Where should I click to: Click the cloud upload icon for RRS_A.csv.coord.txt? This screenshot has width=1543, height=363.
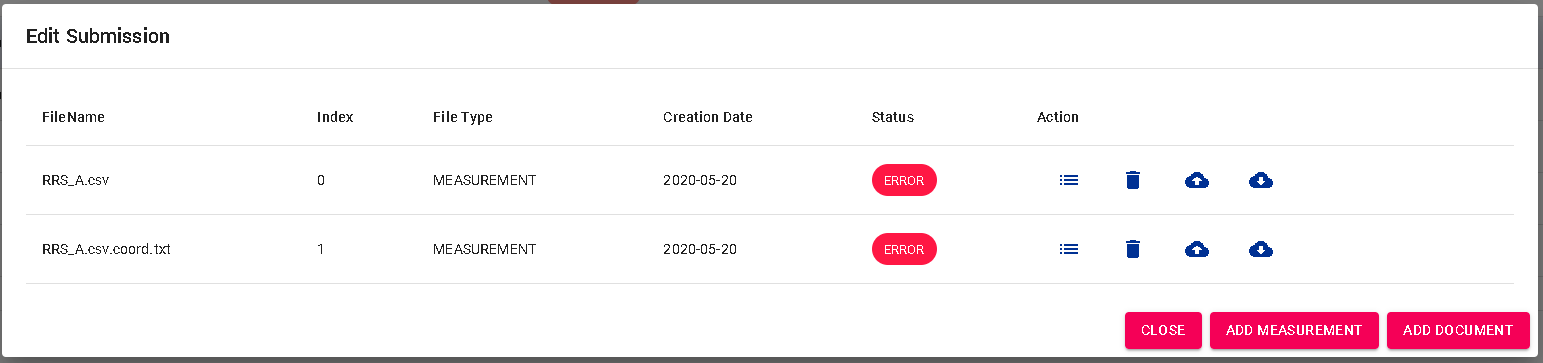(1197, 249)
